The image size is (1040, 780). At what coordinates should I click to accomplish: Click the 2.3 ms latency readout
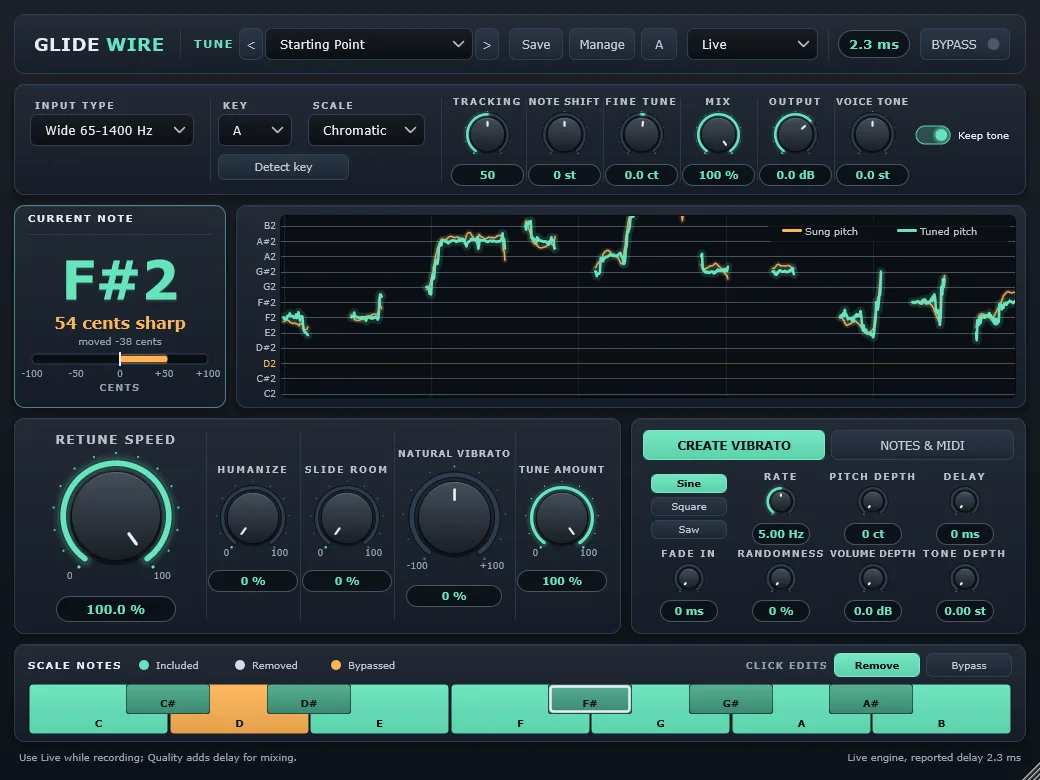click(x=874, y=44)
